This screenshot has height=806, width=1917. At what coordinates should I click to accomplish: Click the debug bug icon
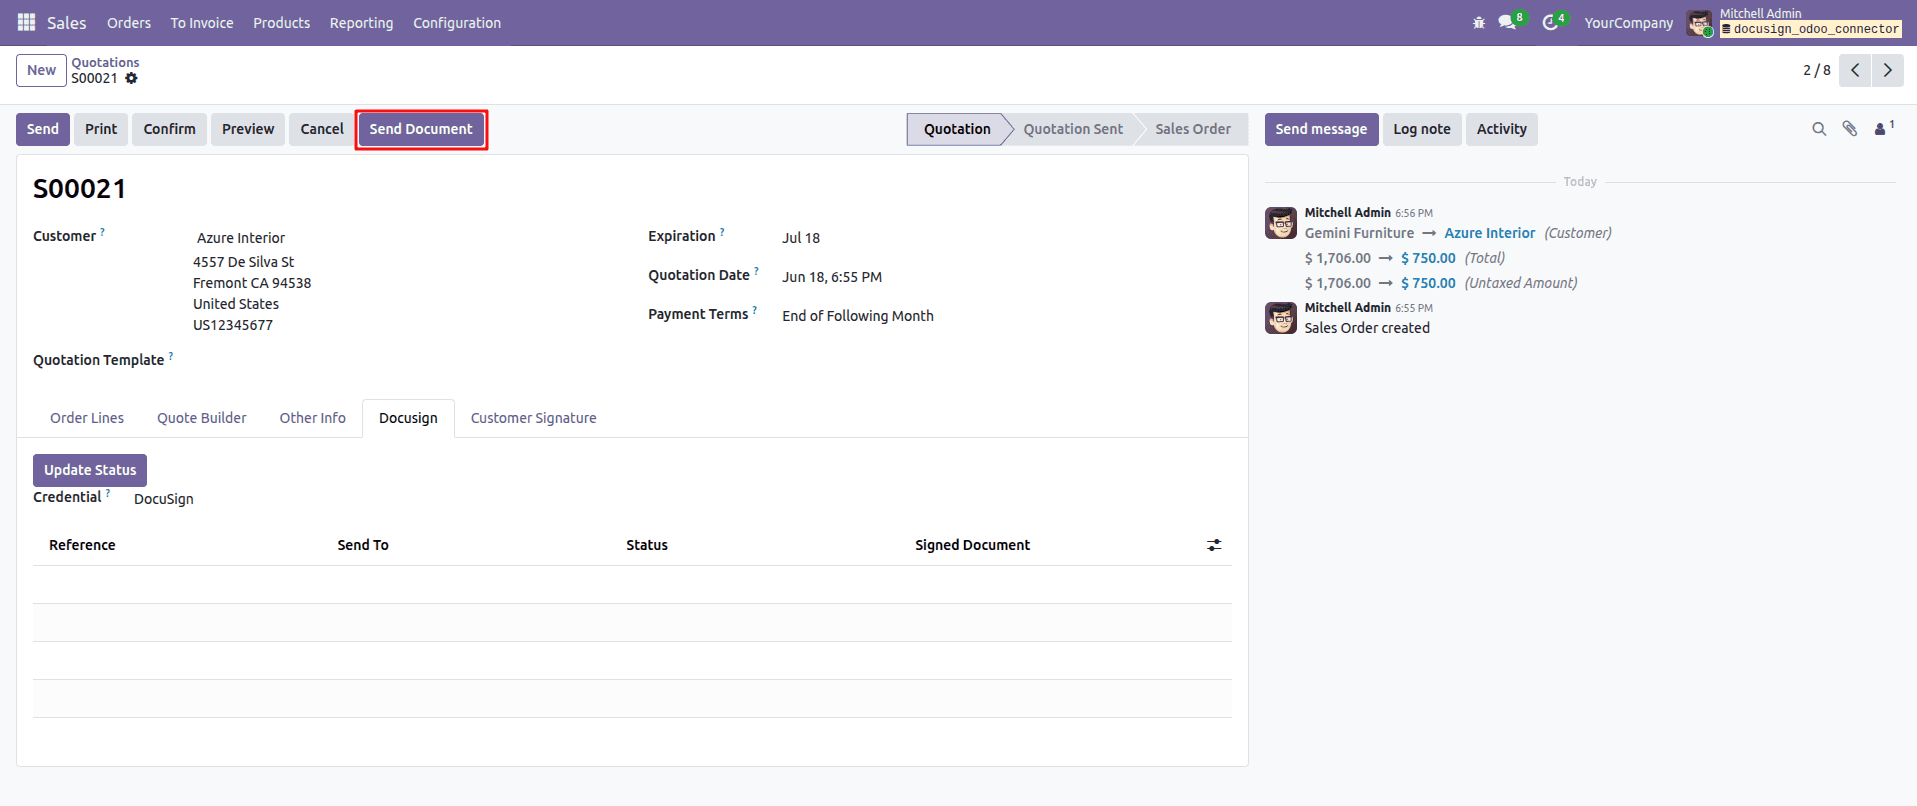[1479, 22]
